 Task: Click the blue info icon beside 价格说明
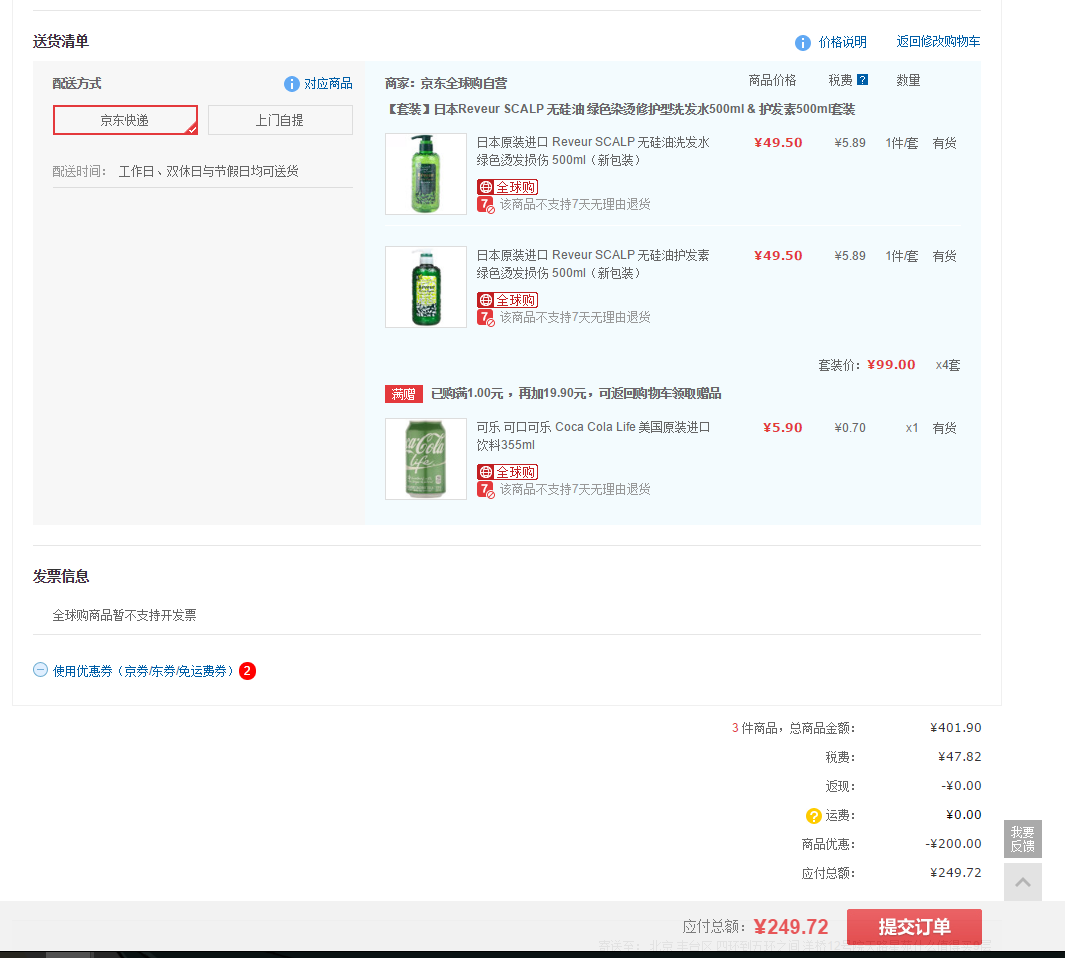tap(803, 43)
